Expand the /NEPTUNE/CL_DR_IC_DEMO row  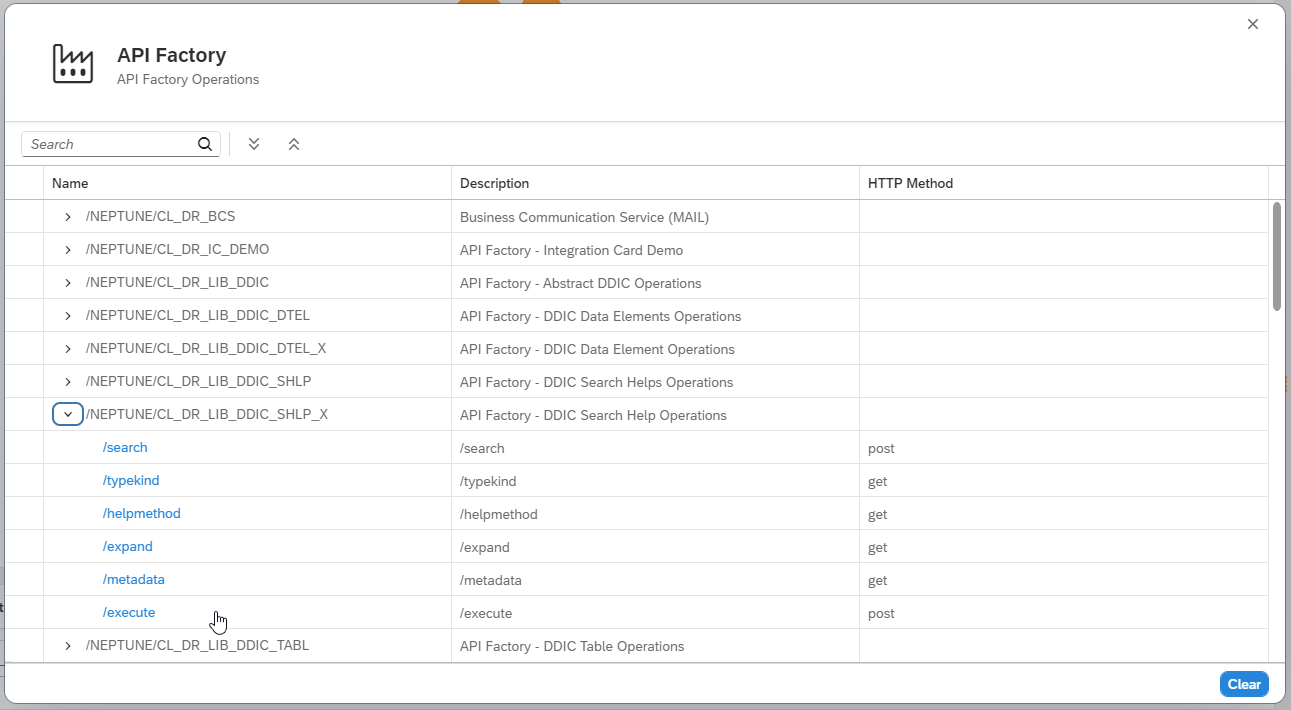[x=67, y=249]
